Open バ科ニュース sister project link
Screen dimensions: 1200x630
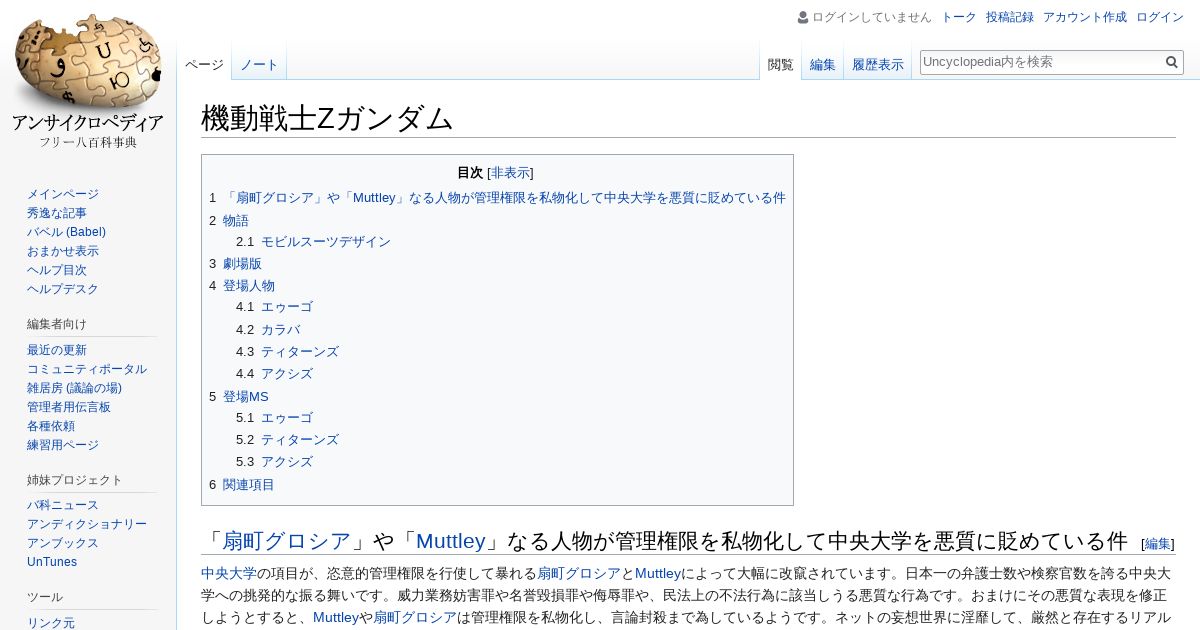pyautogui.click(x=63, y=505)
